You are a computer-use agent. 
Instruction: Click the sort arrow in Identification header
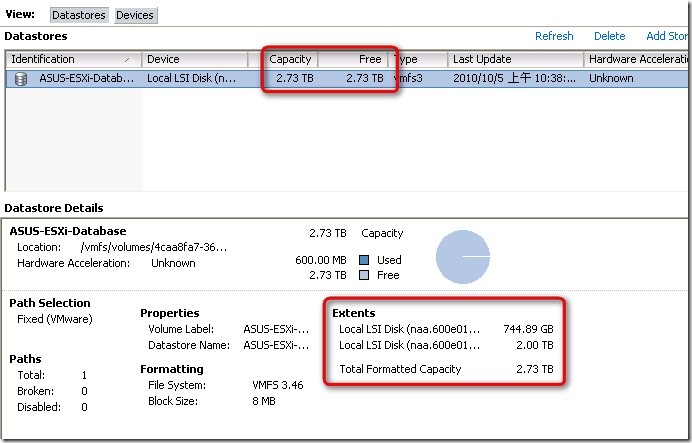point(128,60)
